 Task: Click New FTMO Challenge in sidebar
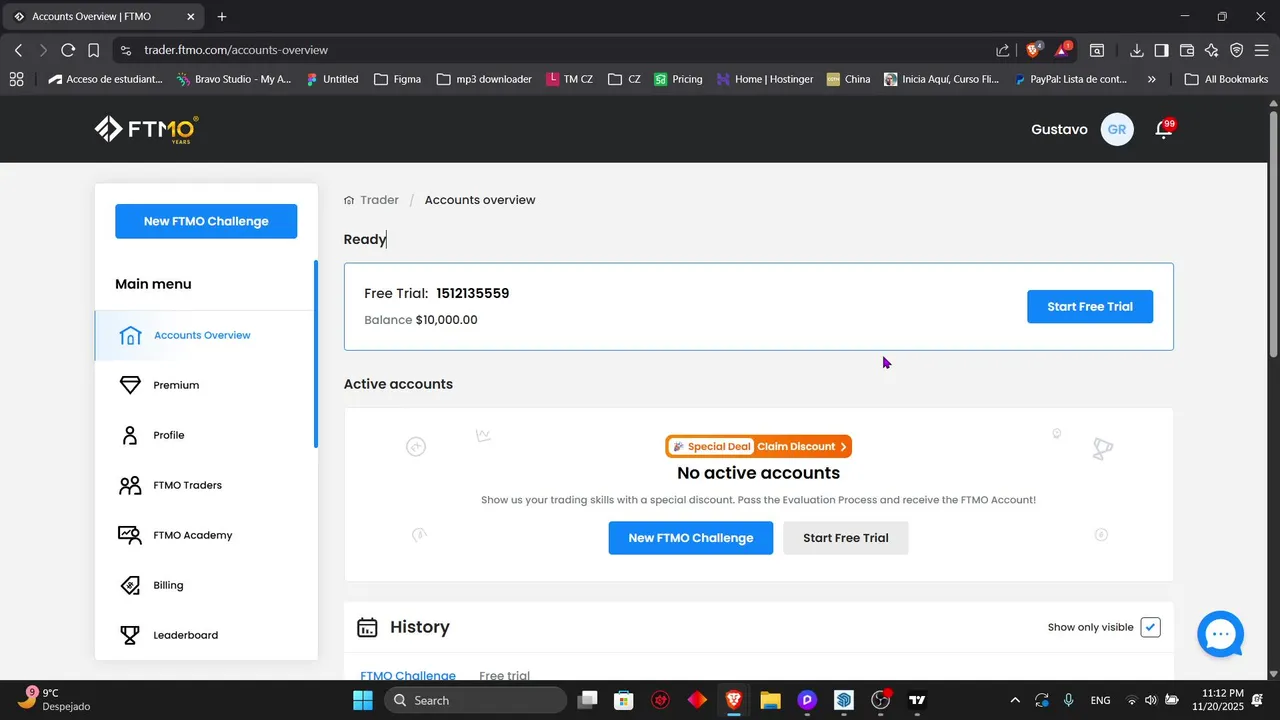[206, 221]
